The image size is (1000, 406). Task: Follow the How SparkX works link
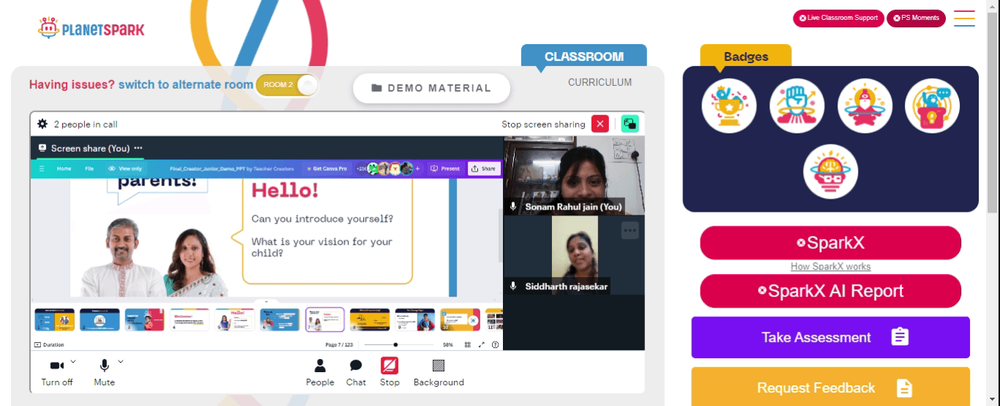(x=830, y=266)
